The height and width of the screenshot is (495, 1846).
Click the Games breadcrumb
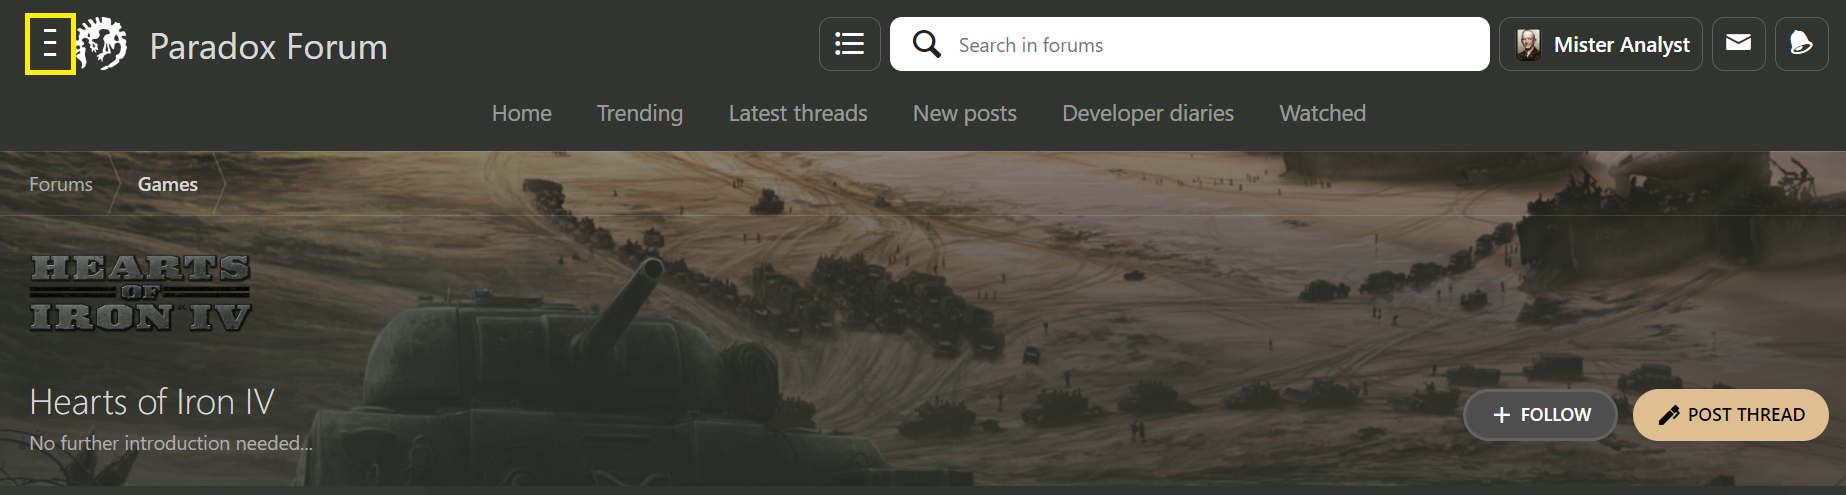coord(168,184)
